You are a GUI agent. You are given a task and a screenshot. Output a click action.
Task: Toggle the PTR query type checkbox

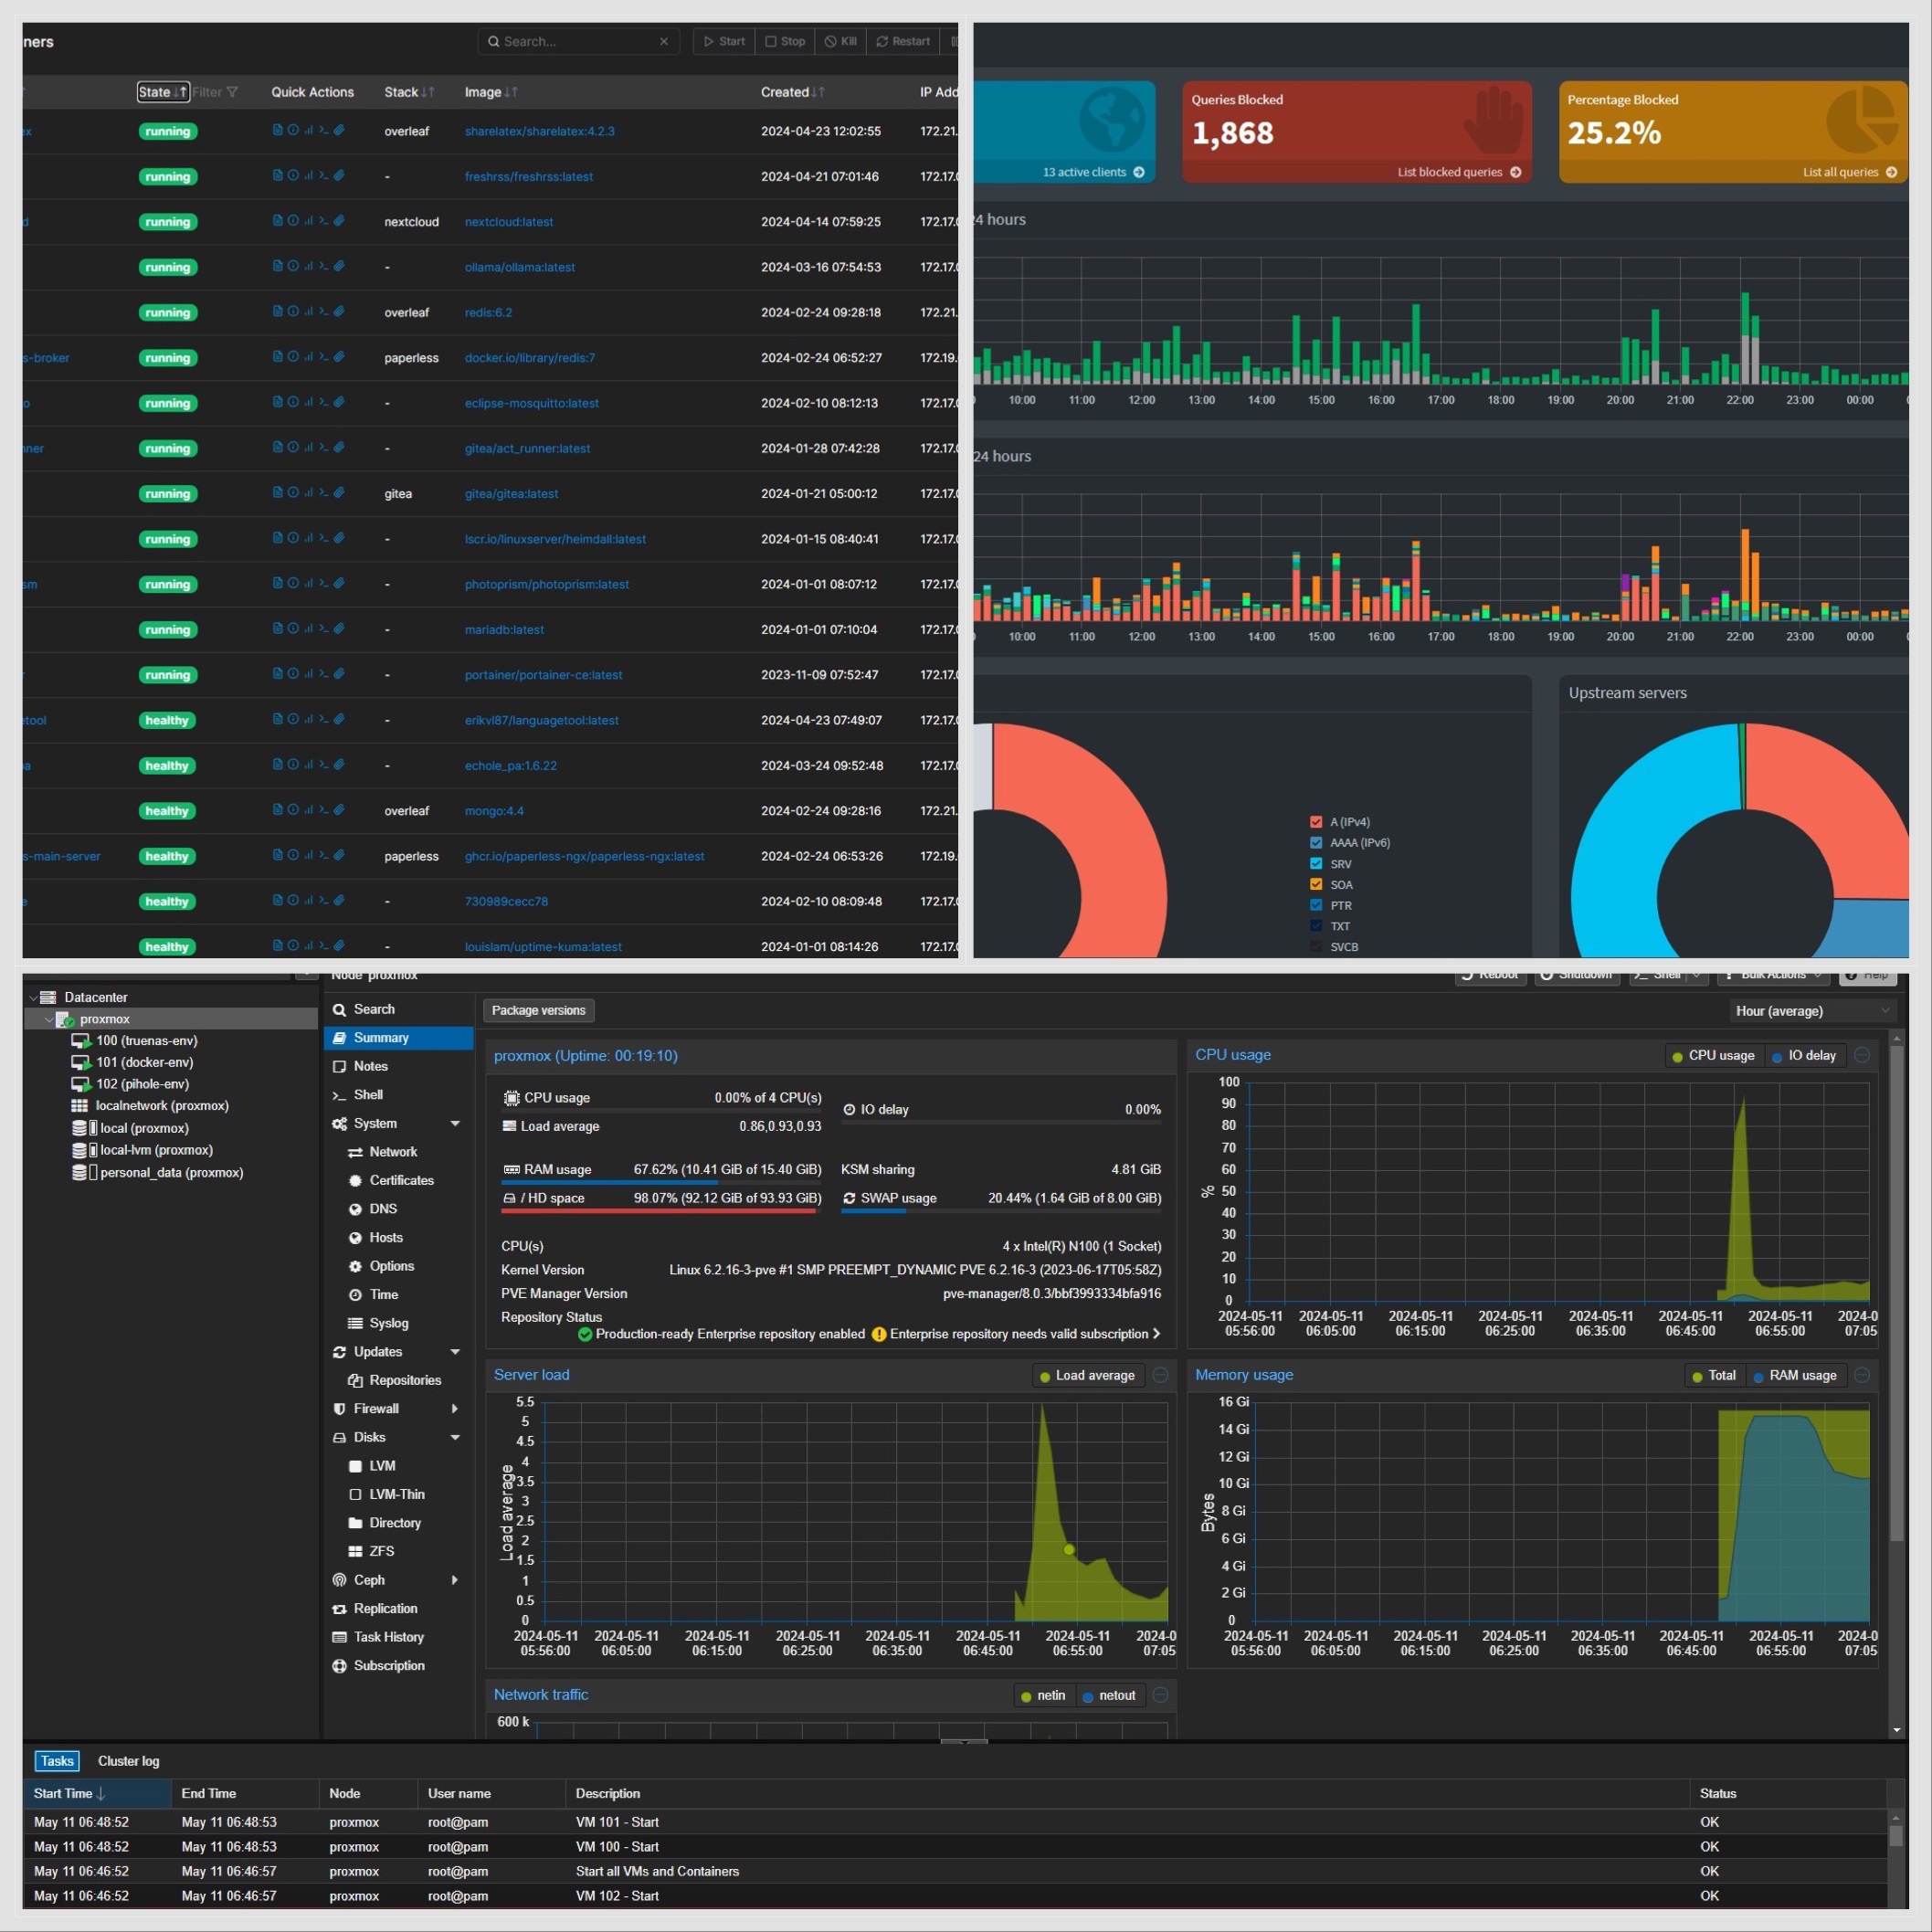point(1316,905)
